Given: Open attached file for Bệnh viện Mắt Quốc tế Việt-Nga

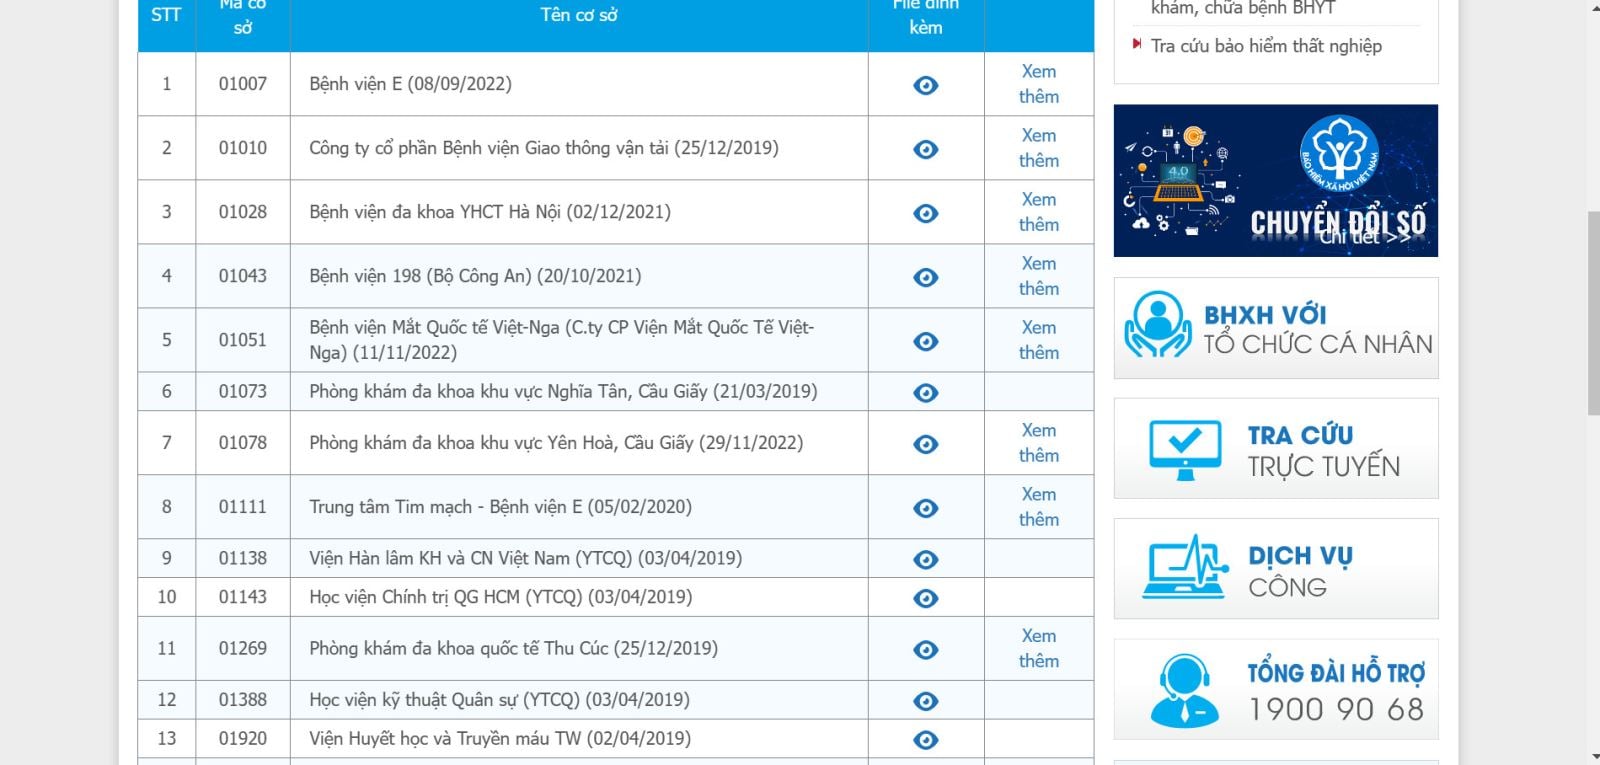Looking at the screenshot, I should pos(926,341).
